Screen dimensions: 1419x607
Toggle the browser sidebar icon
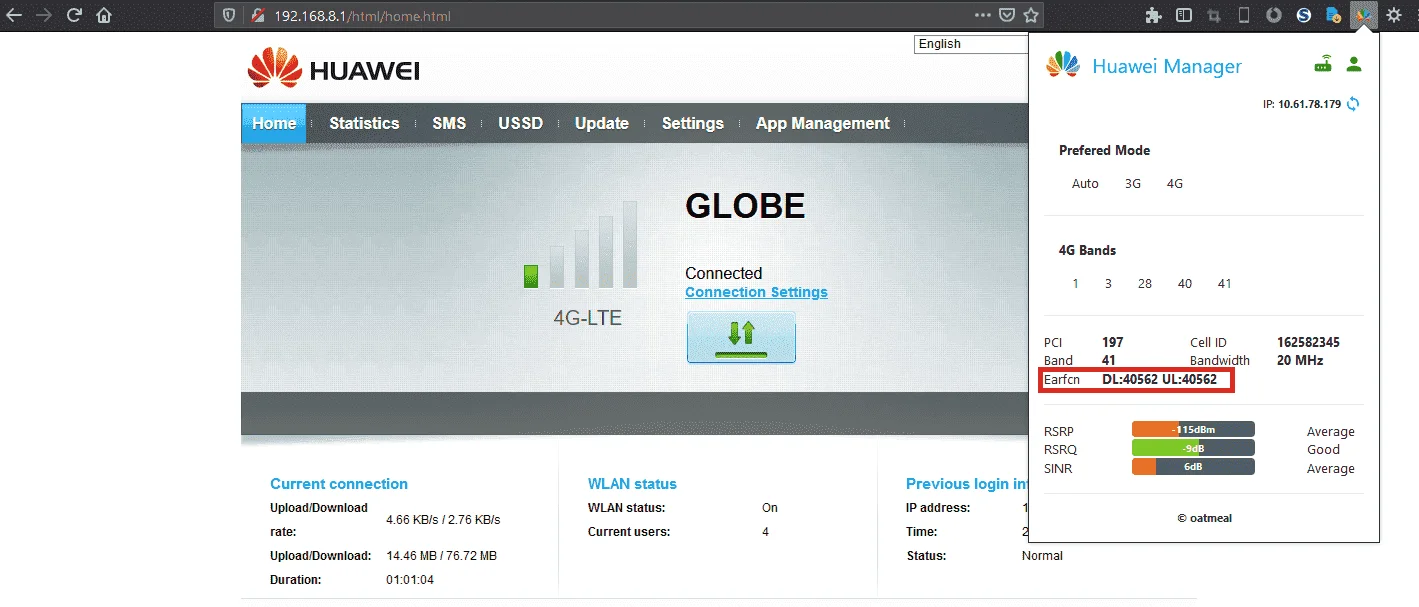[1184, 15]
